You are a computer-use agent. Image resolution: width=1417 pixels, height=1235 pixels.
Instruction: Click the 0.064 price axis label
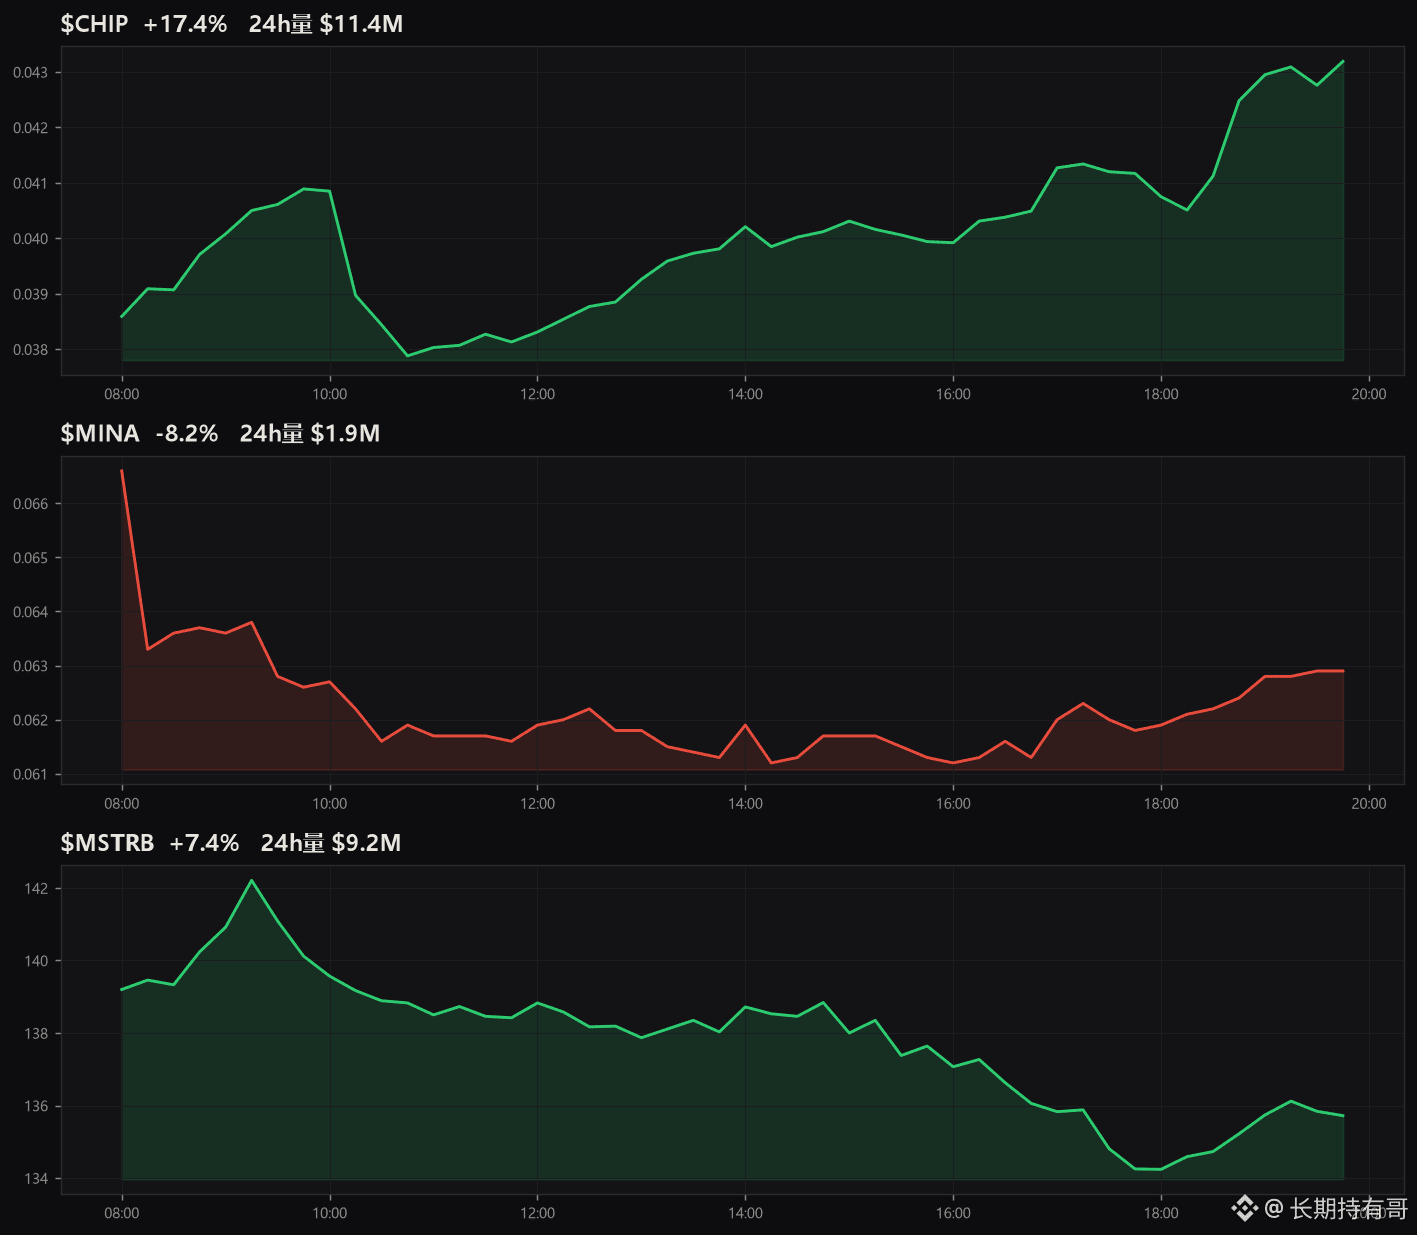[x=30, y=612]
